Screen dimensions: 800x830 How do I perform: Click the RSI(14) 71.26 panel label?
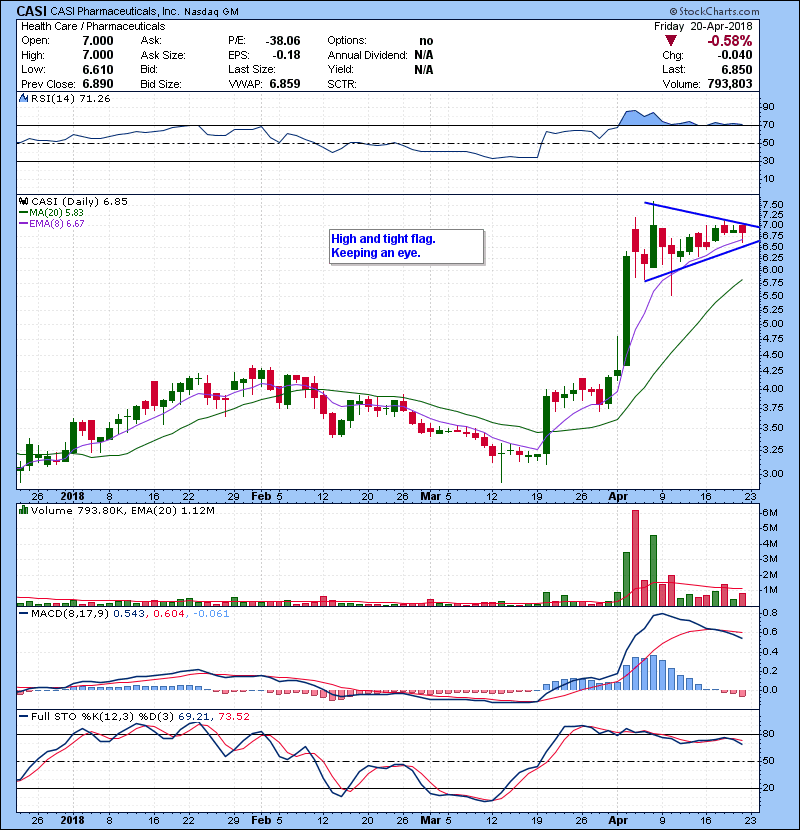tap(70, 98)
